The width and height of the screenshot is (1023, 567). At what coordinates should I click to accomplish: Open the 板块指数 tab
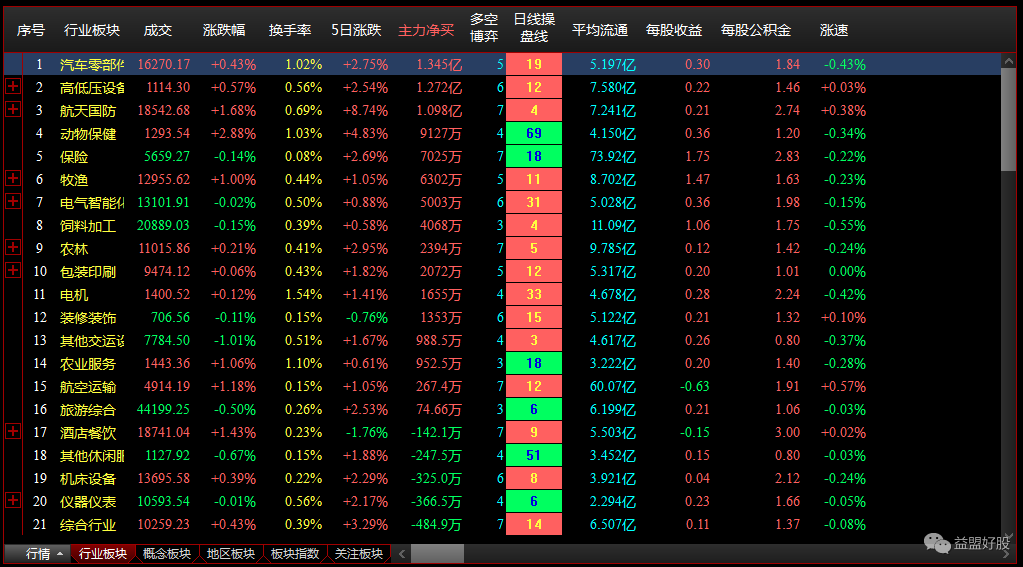(294, 554)
